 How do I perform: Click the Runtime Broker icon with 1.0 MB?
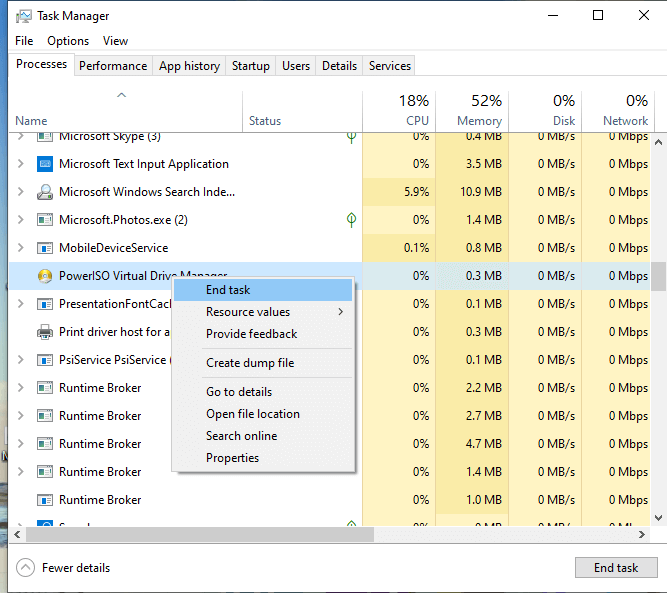(45, 500)
